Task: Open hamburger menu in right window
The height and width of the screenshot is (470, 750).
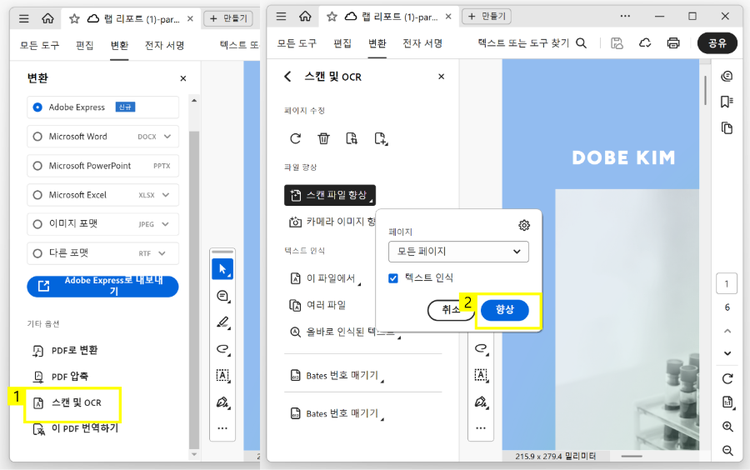Action: (281, 17)
